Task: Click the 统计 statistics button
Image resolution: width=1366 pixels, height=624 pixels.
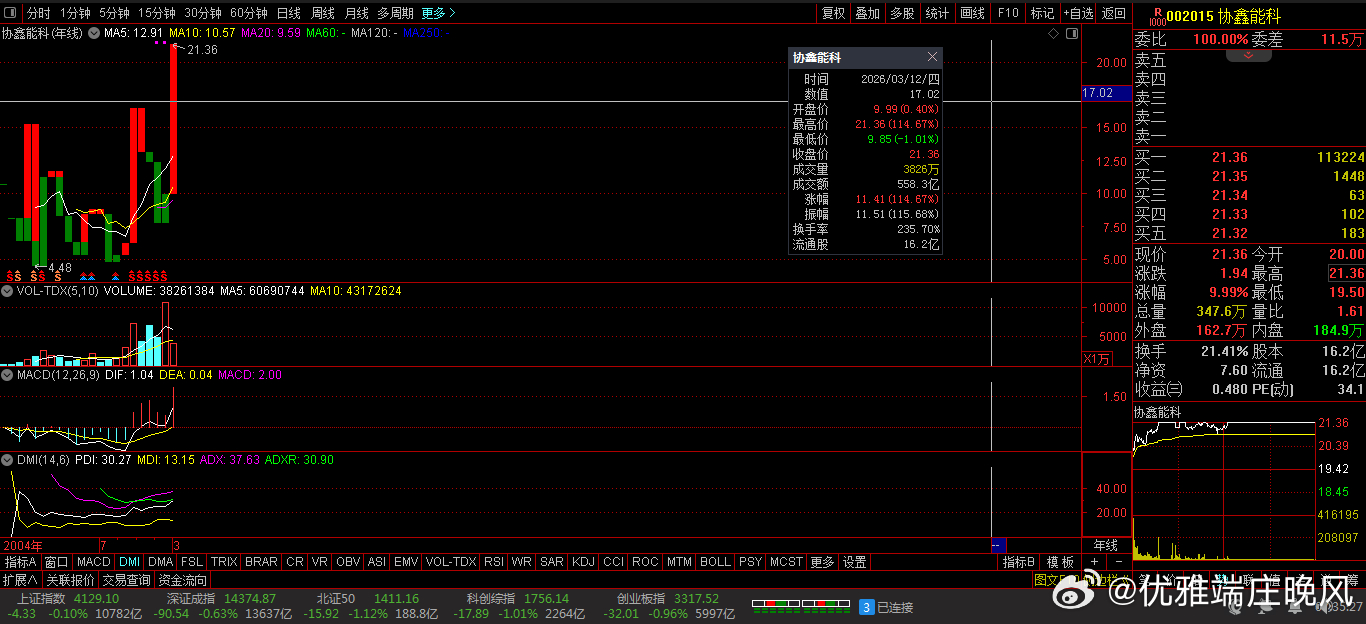Action: tap(937, 13)
